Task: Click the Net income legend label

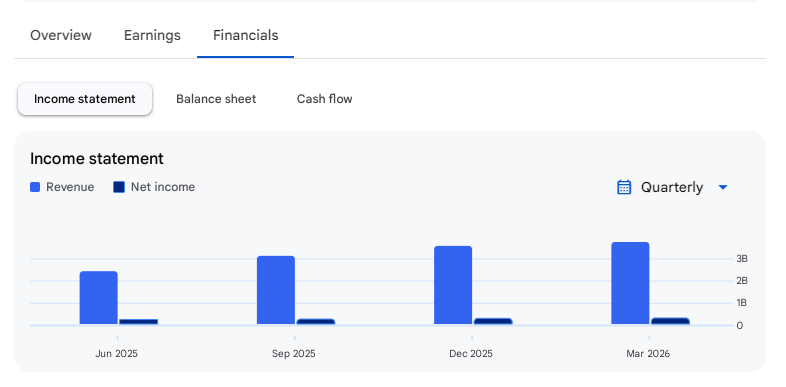Action: (x=163, y=187)
